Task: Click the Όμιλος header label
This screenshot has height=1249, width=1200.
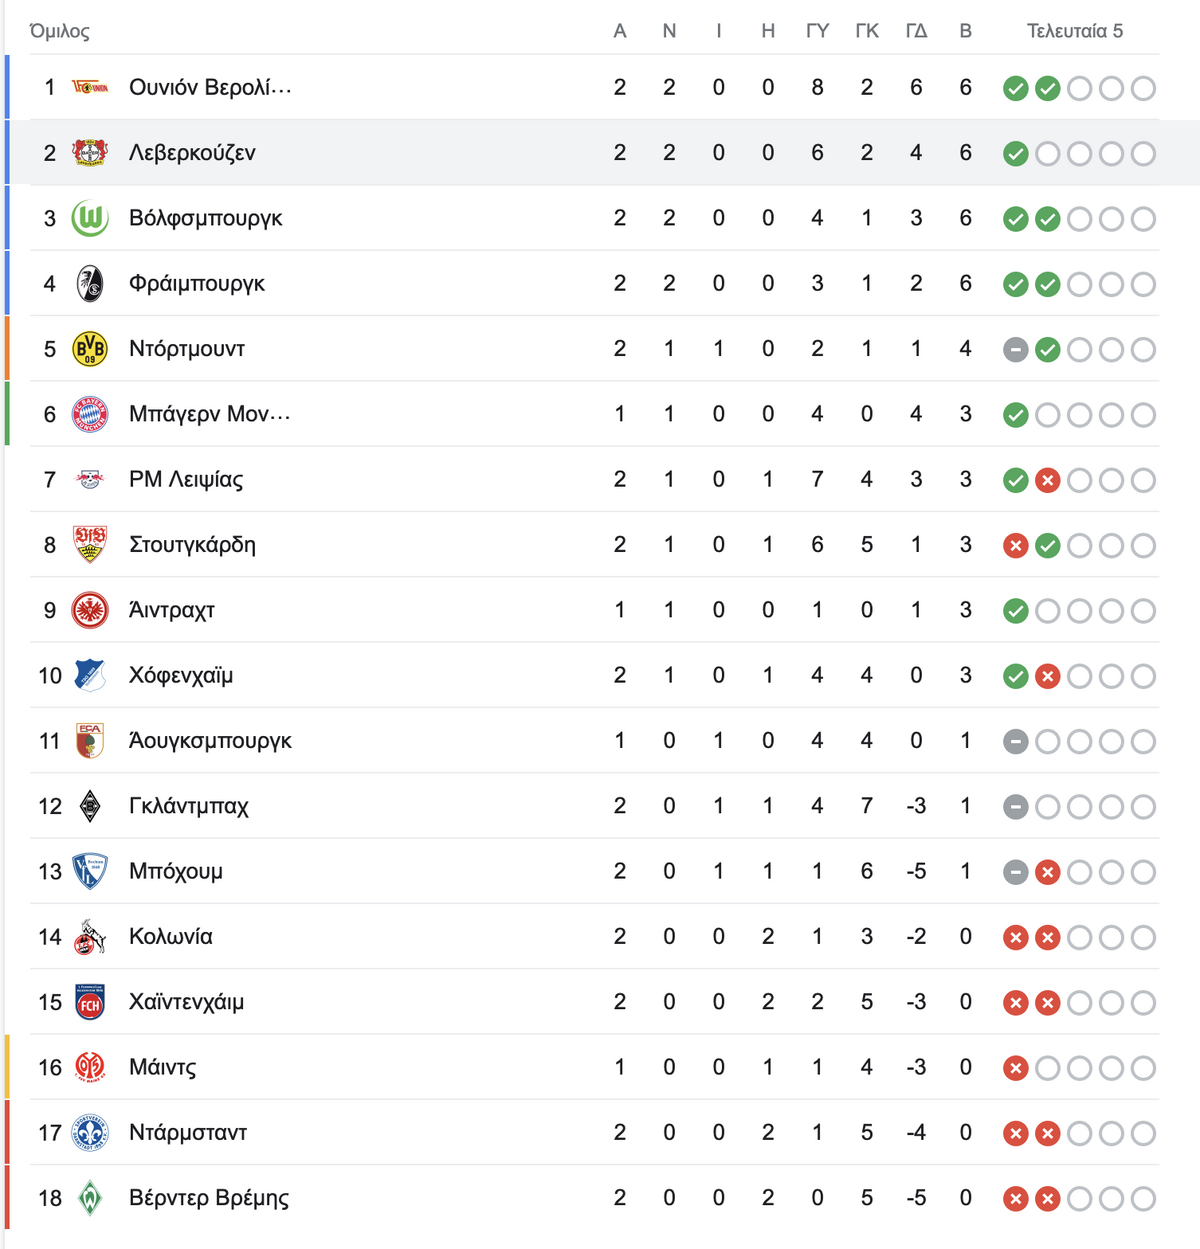Action: (x=60, y=31)
